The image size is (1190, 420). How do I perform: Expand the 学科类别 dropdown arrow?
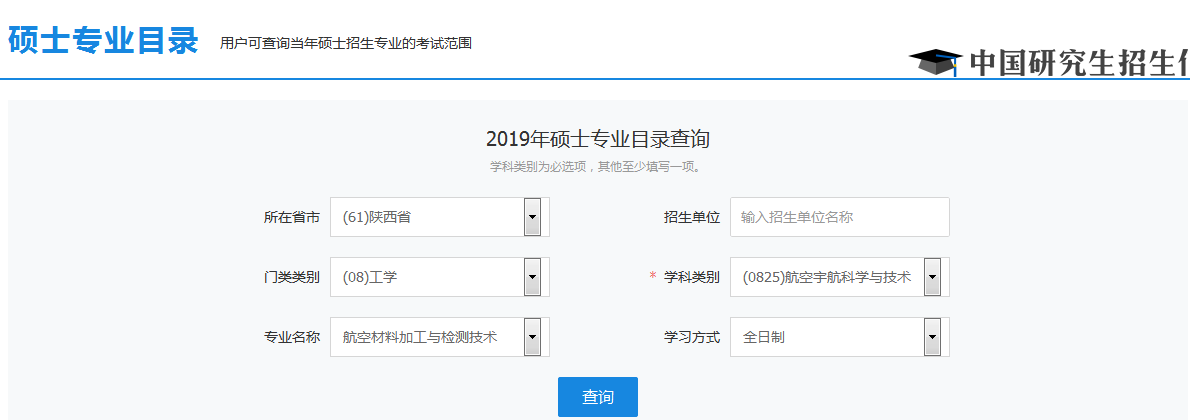click(932, 277)
